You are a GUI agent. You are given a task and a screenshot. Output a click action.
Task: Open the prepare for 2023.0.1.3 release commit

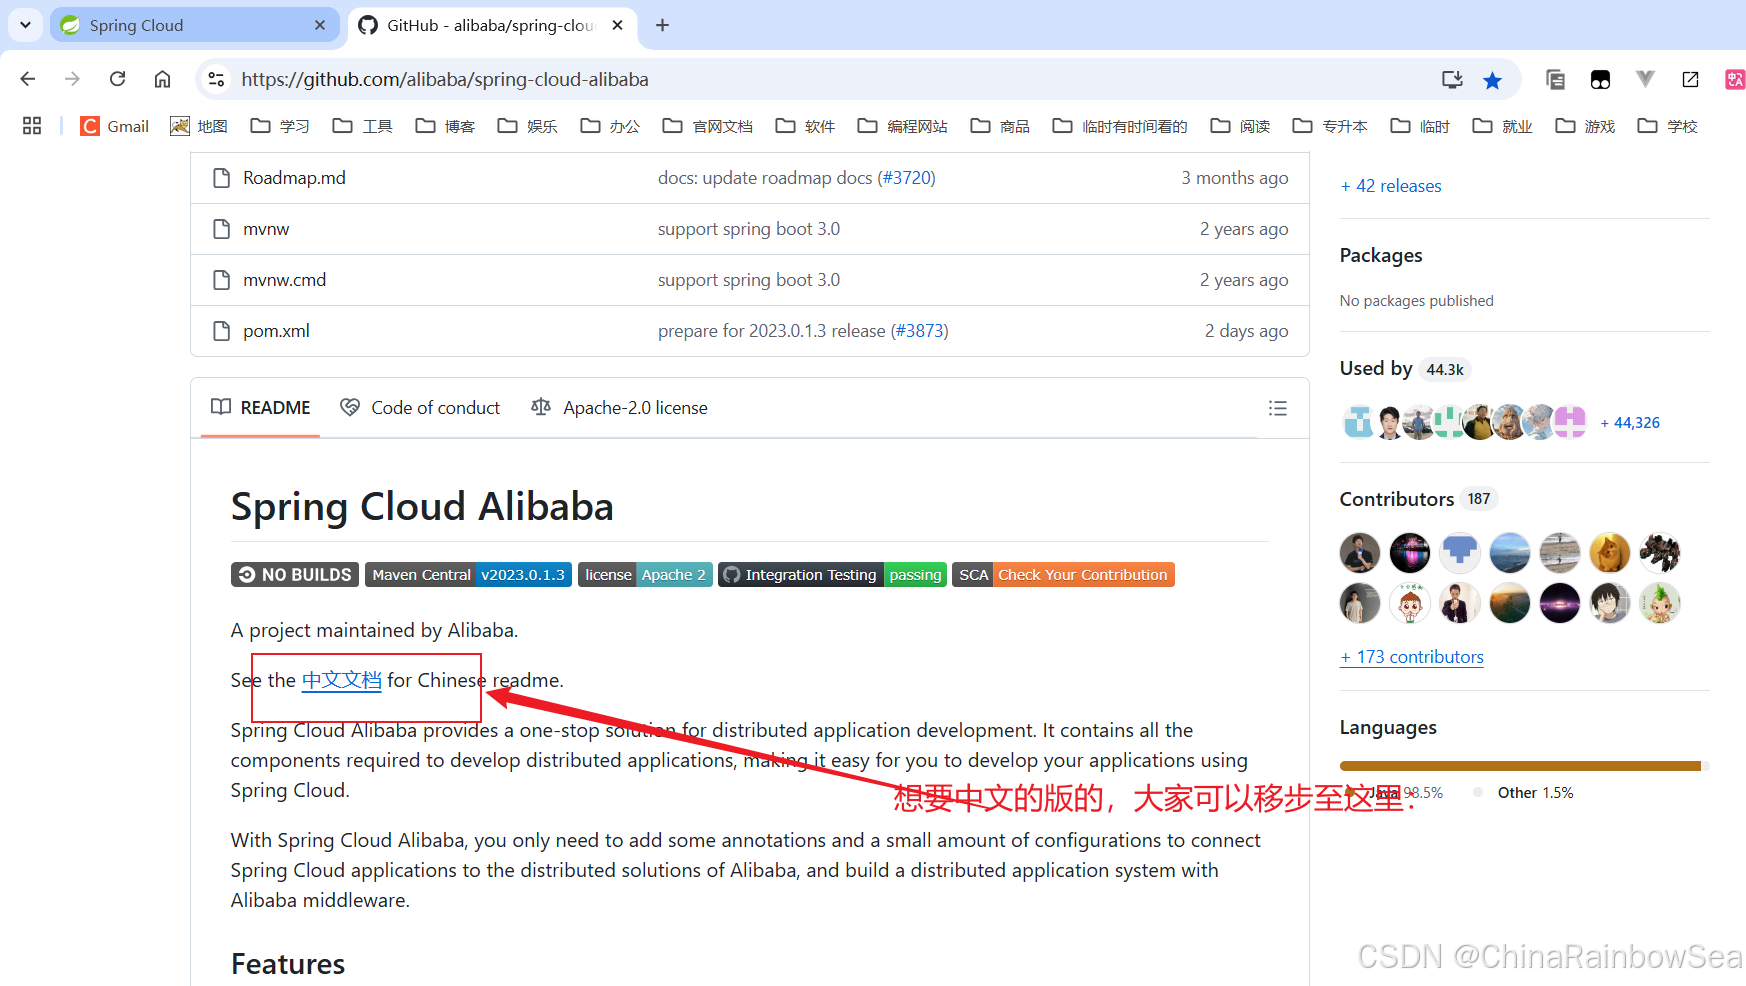pos(771,331)
